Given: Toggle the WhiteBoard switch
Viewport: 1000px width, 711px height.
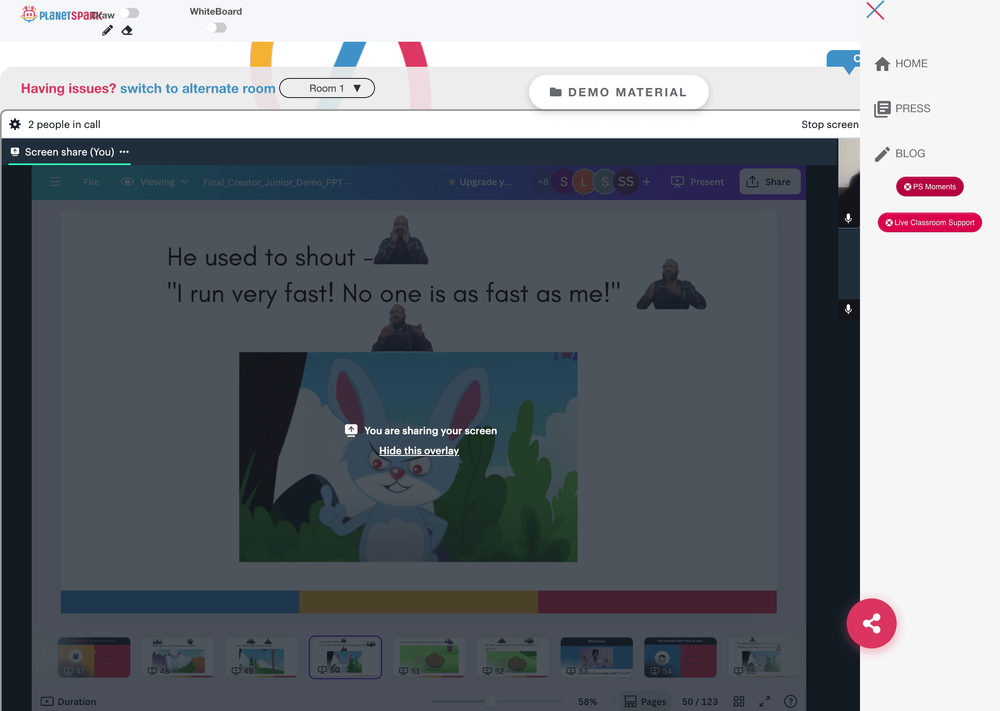Looking at the screenshot, I should (217, 27).
